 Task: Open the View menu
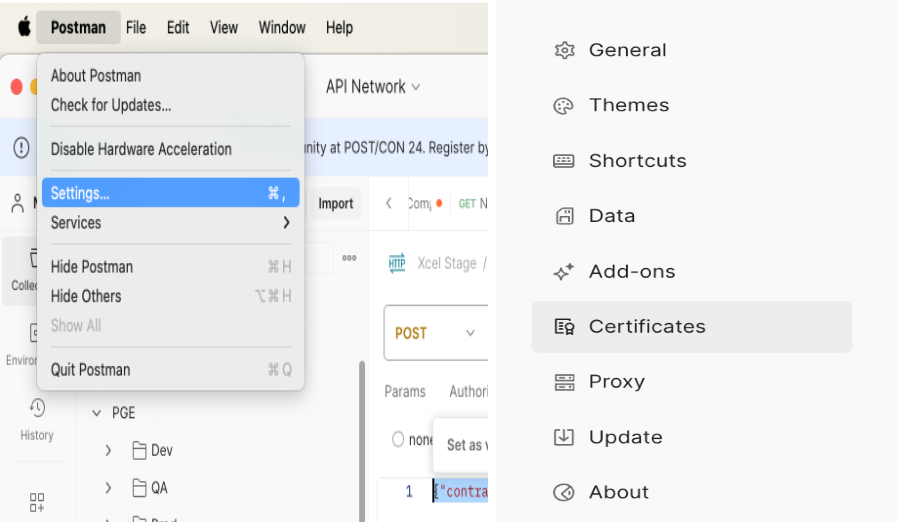(224, 28)
